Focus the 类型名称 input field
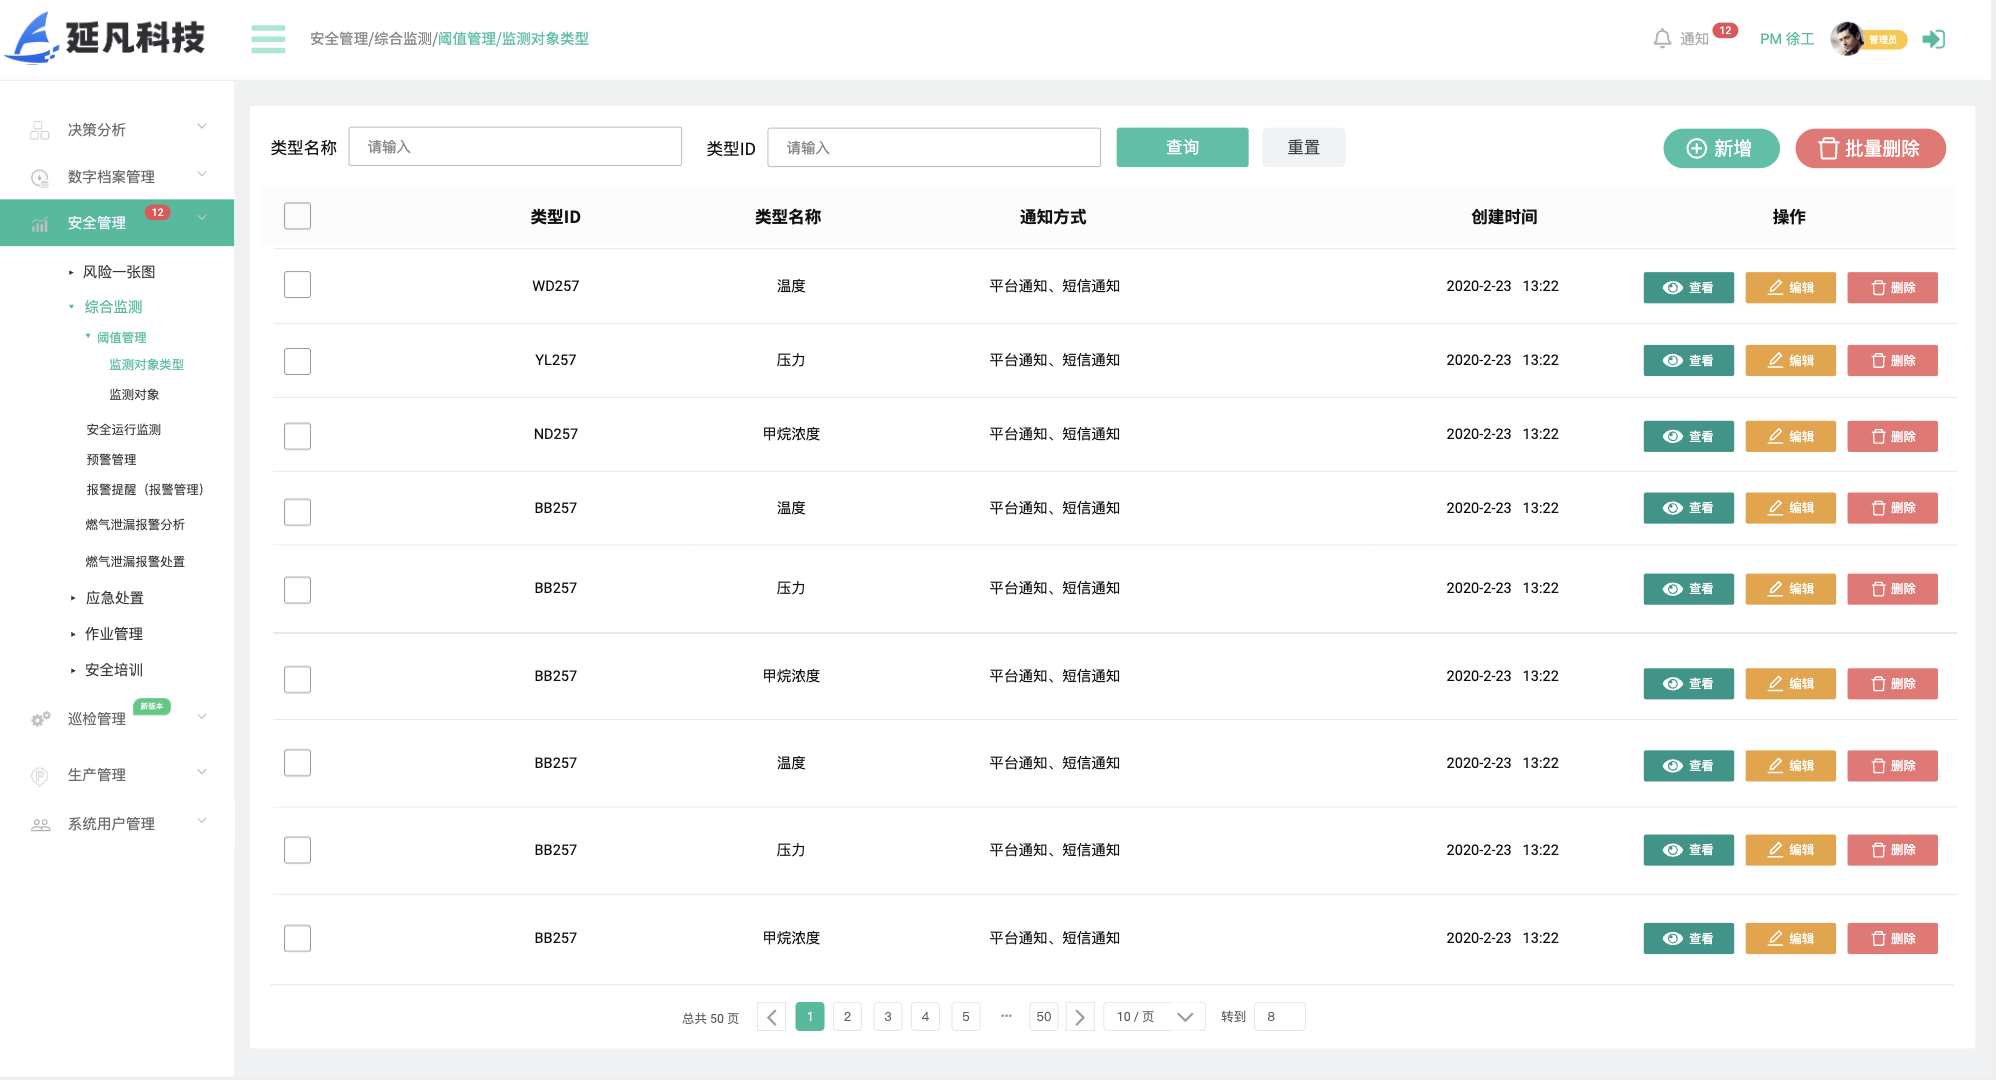The width and height of the screenshot is (1996, 1080). pos(515,147)
